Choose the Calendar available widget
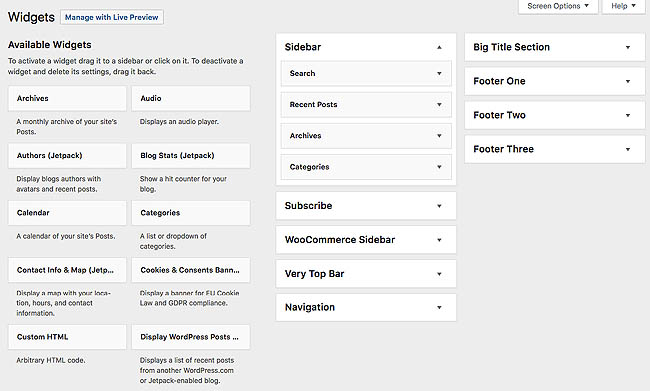The image size is (650, 391). 67,213
